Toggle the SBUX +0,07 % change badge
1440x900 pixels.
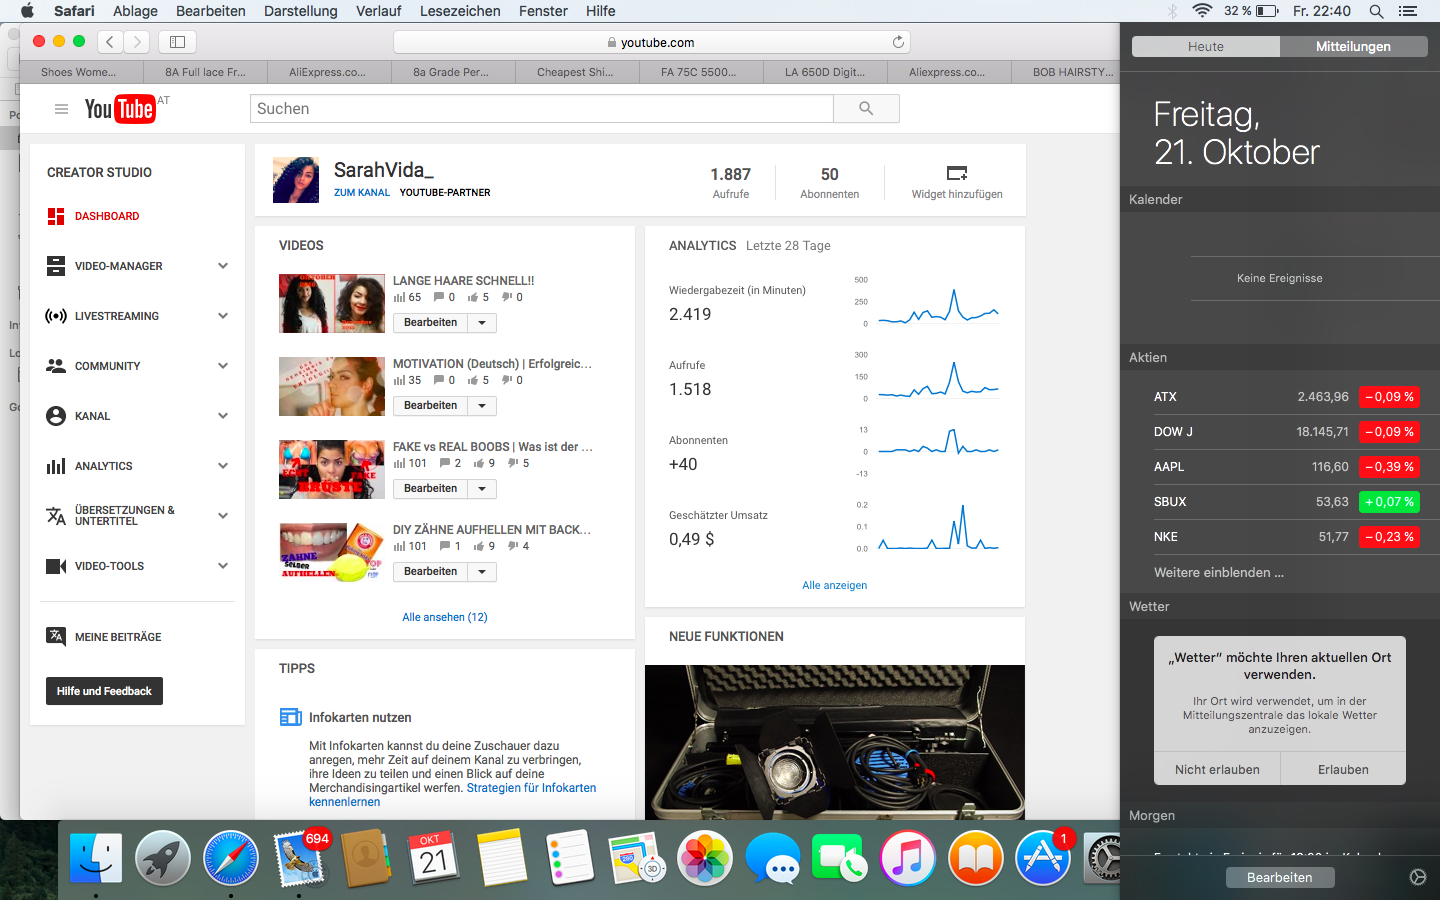(1390, 502)
